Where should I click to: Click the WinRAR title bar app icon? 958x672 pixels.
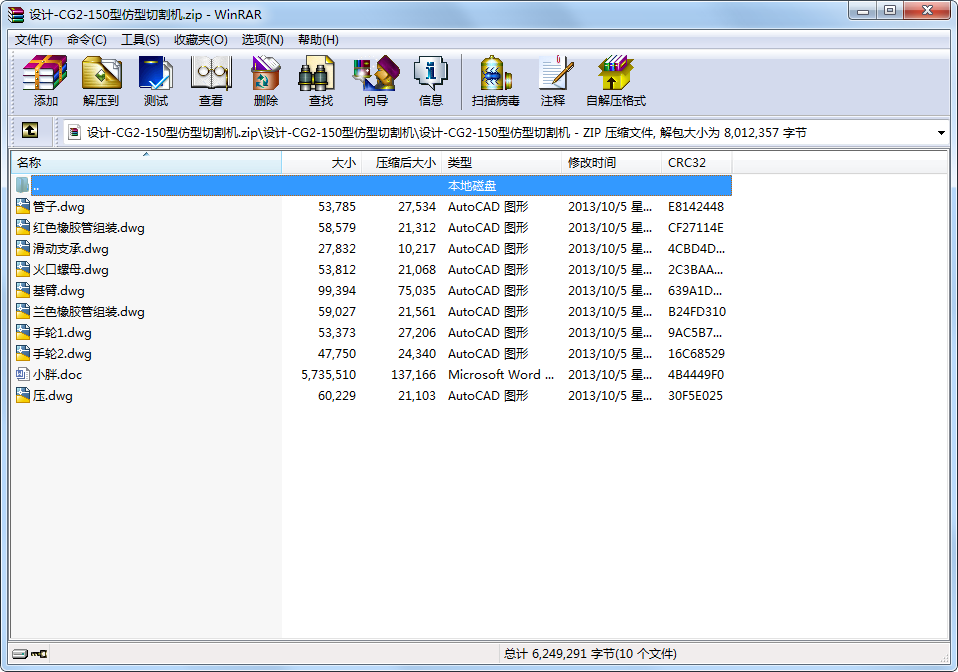pyautogui.click(x=16, y=14)
